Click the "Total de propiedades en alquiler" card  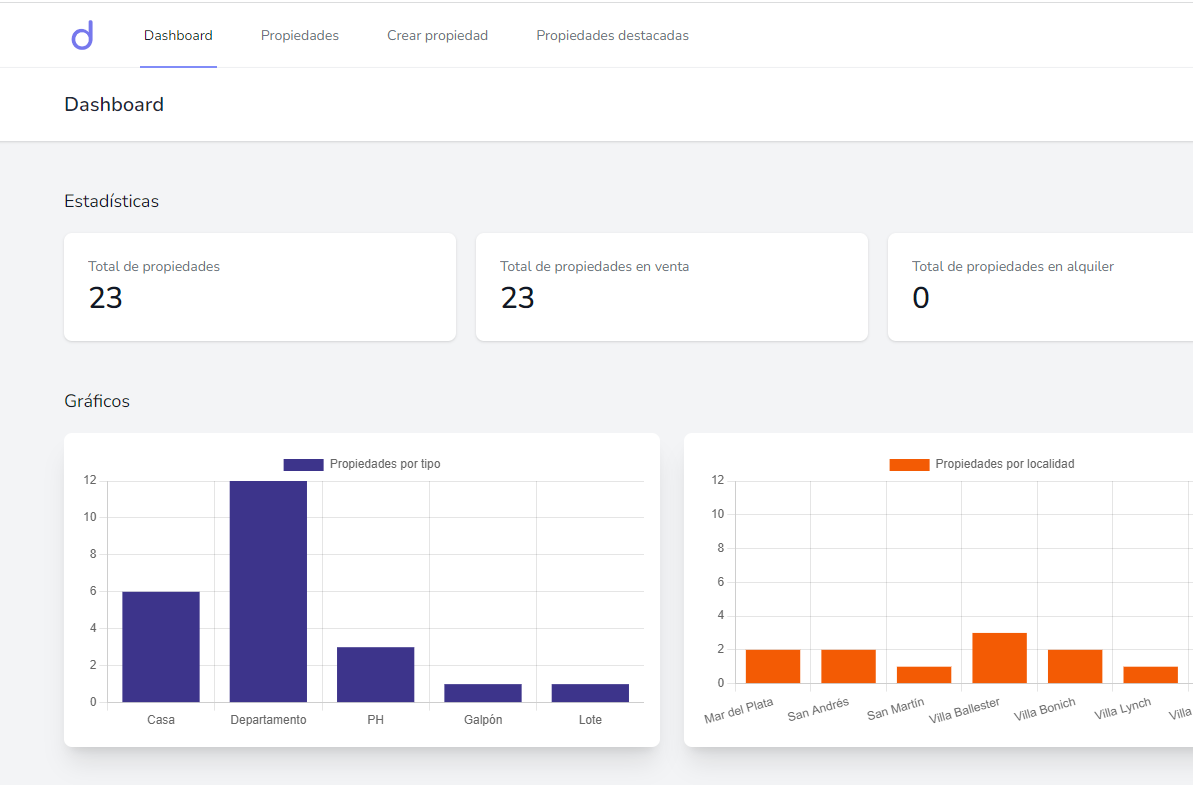tap(1040, 287)
